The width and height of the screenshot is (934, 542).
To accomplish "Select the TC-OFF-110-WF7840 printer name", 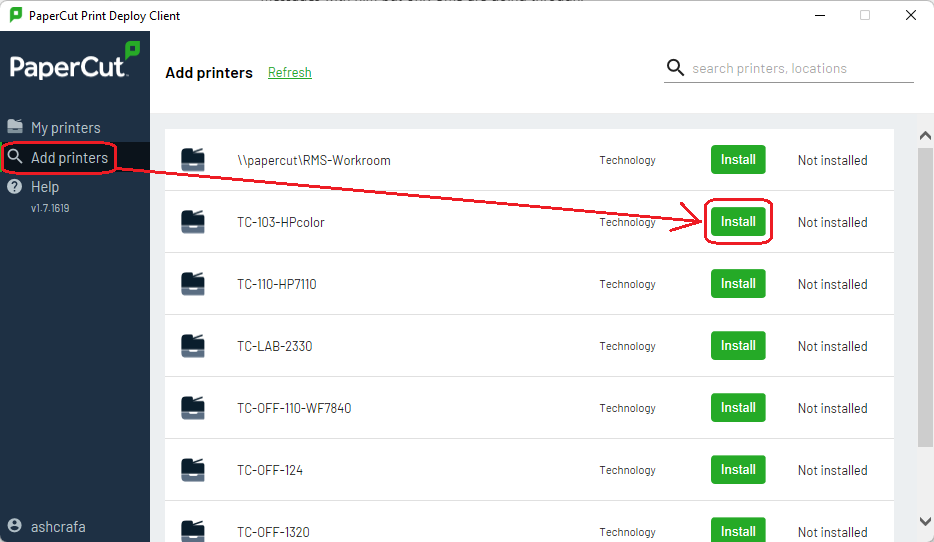I will (x=294, y=408).
